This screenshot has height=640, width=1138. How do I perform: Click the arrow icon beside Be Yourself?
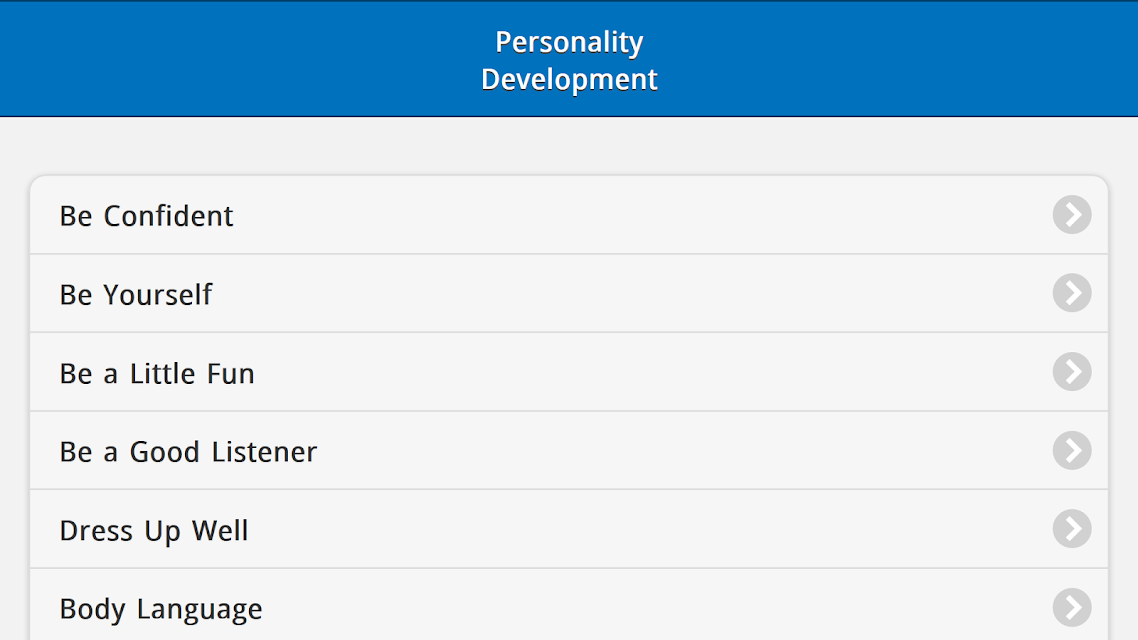(x=1072, y=293)
